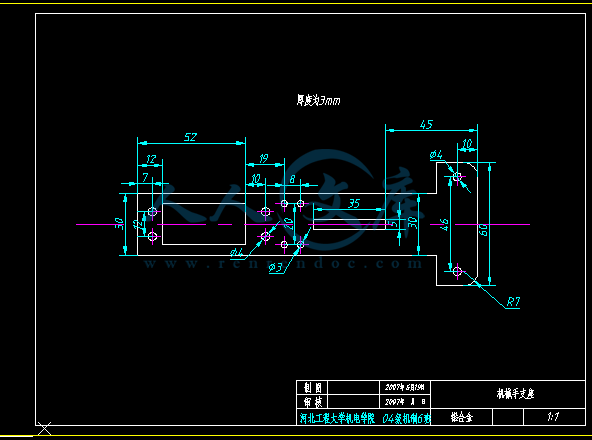This screenshot has height=440, width=592.
Task: Select the 2007年6月19日 date cell
Action: coord(405,388)
